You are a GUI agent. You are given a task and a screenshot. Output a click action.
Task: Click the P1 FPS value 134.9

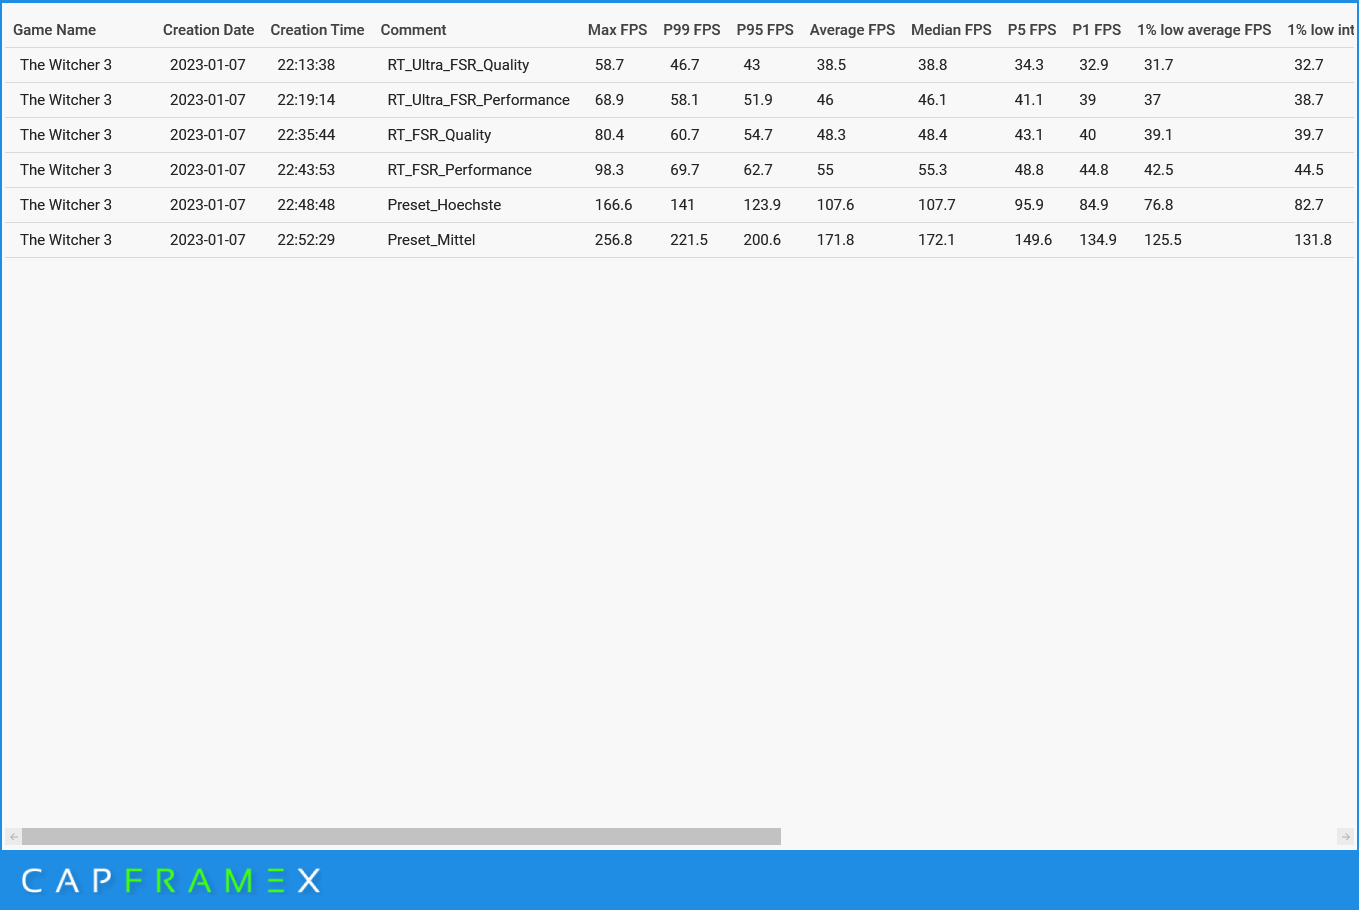point(1098,240)
